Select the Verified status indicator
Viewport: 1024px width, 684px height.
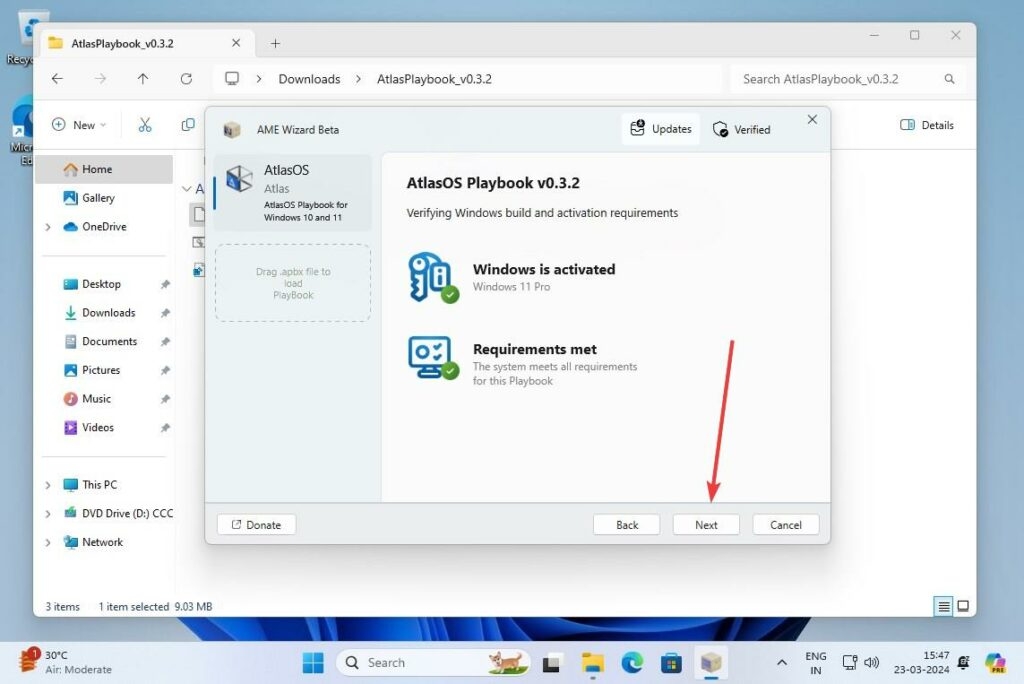[x=741, y=129]
